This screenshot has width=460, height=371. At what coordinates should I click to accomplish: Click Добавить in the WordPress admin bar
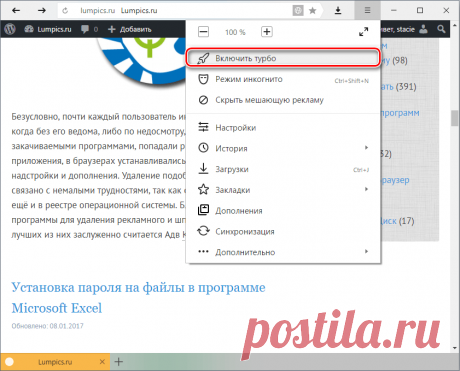[130, 29]
